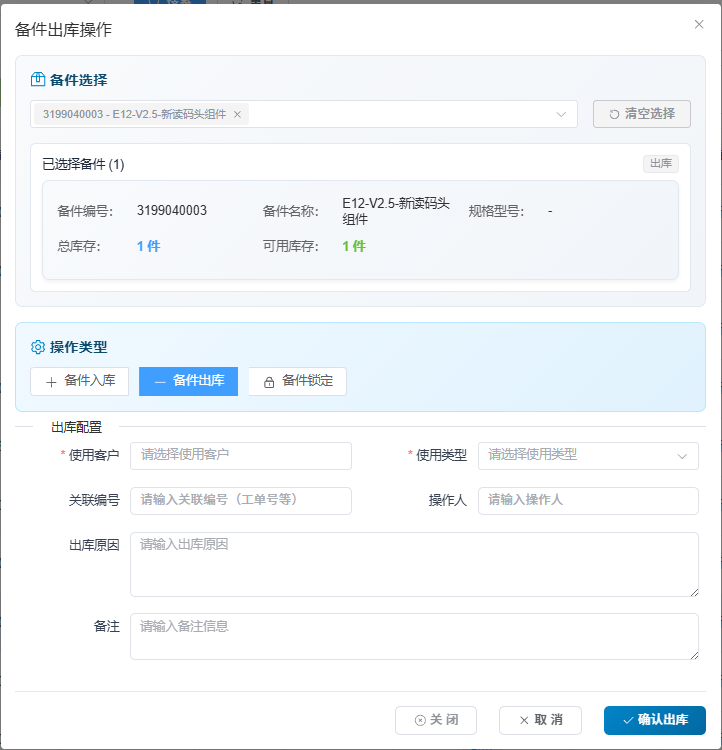This screenshot has height=750, width=722.
Task: Select the 备件入库 operation type
Action: [x=80, y=381]
